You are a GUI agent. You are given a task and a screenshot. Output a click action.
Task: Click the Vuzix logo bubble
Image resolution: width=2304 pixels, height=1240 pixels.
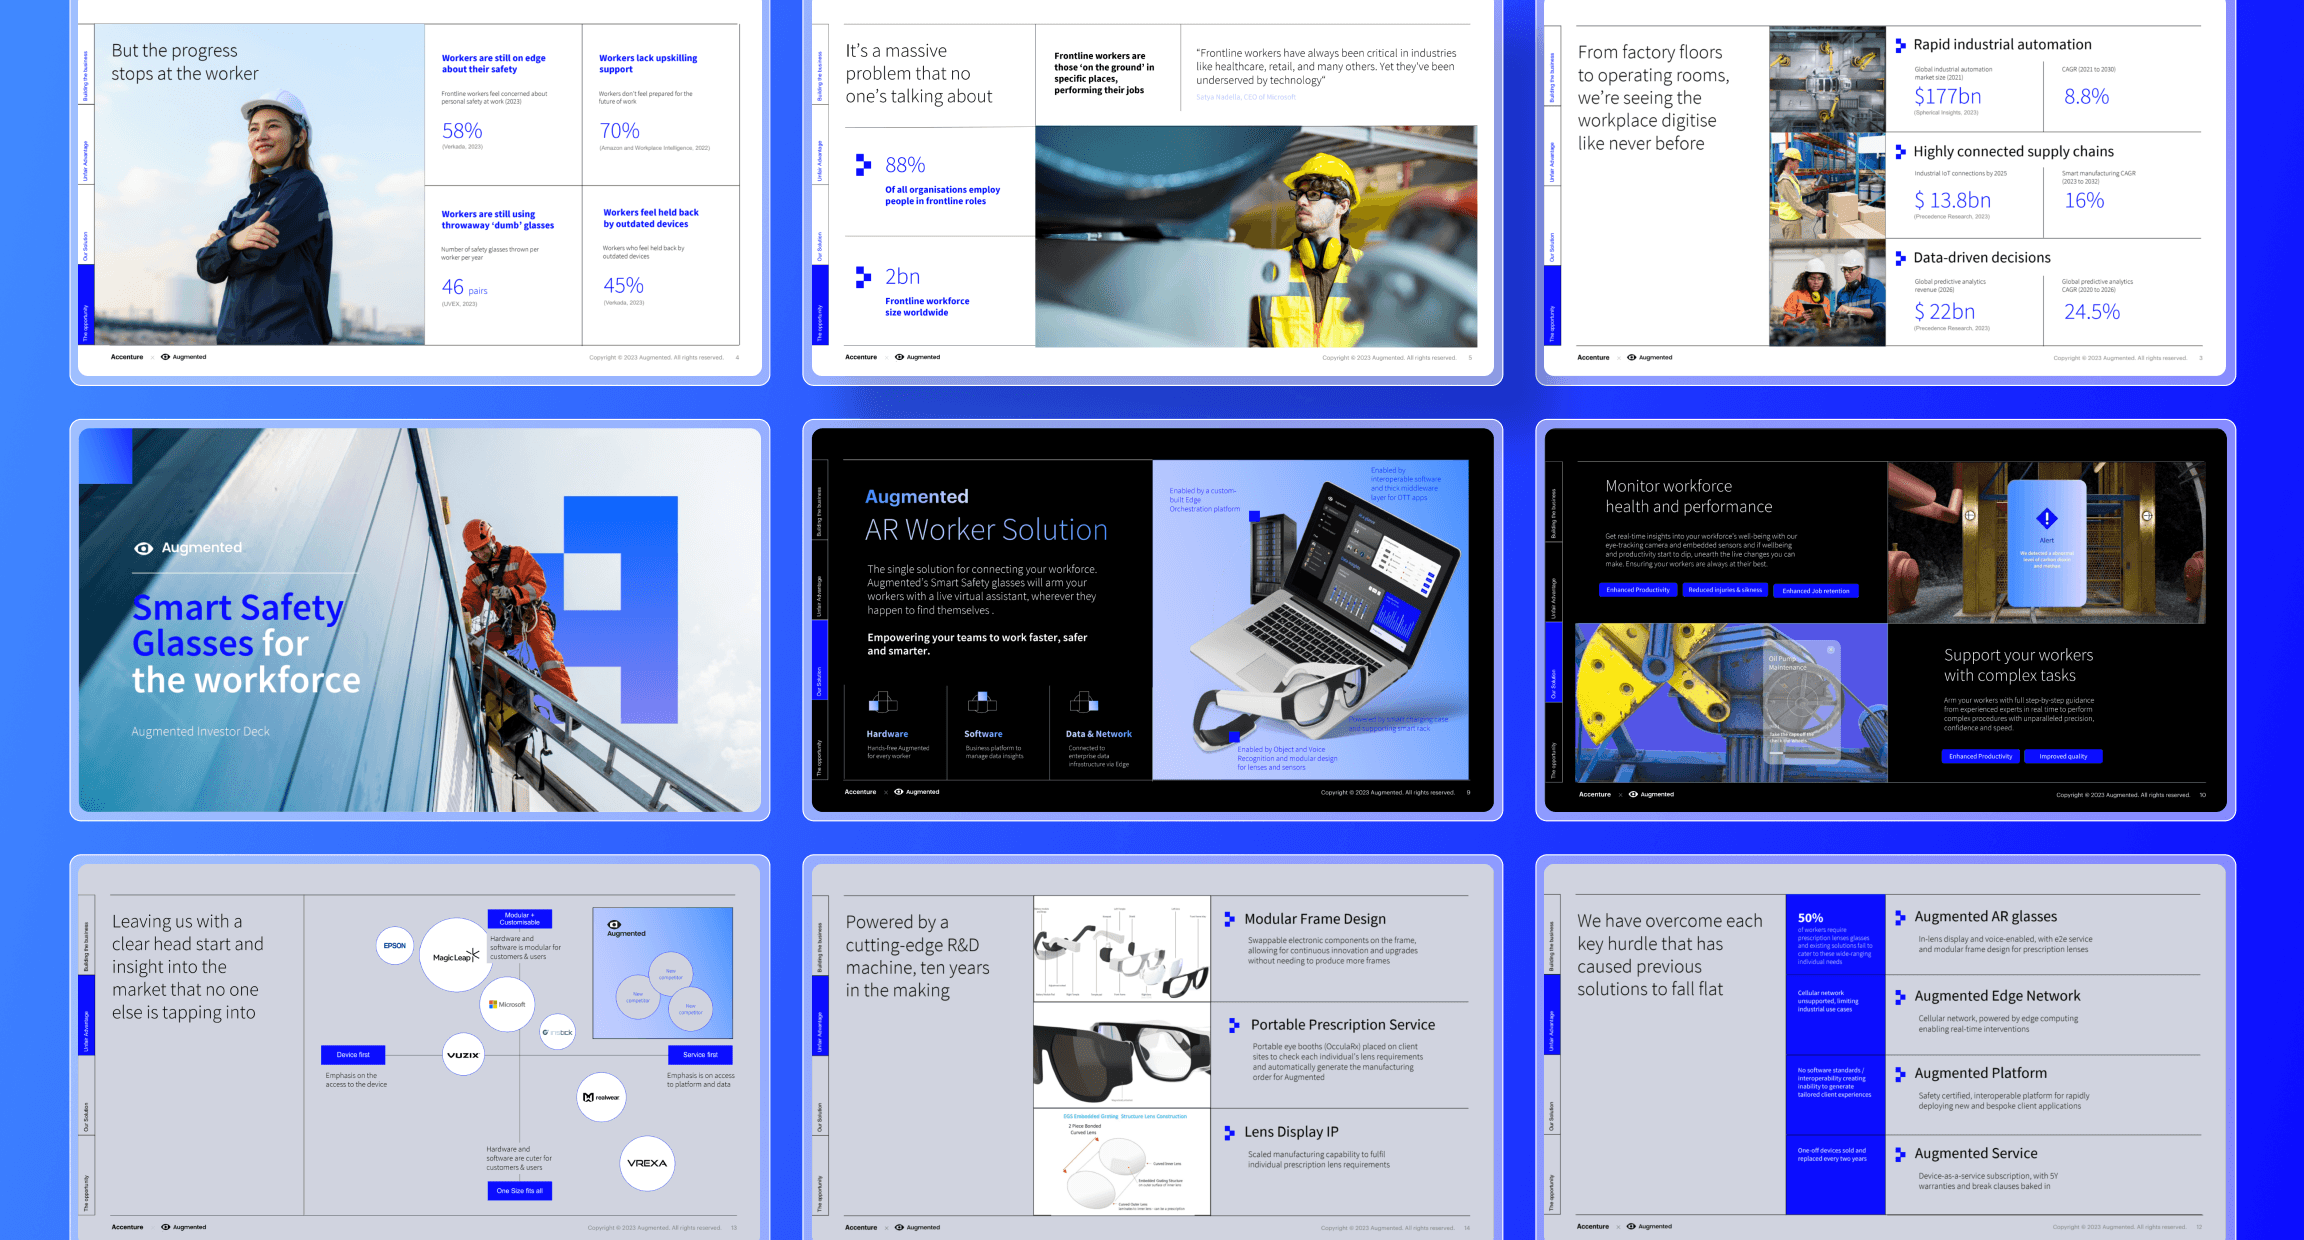[463, 1055]
